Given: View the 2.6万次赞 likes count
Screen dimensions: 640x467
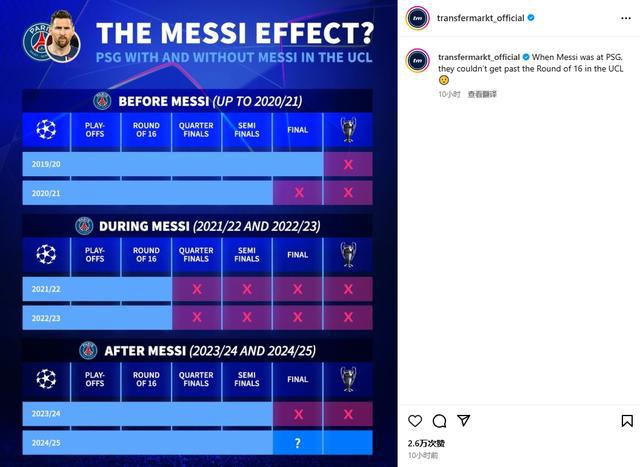Looking at the screenshot, I should [426, 443].
